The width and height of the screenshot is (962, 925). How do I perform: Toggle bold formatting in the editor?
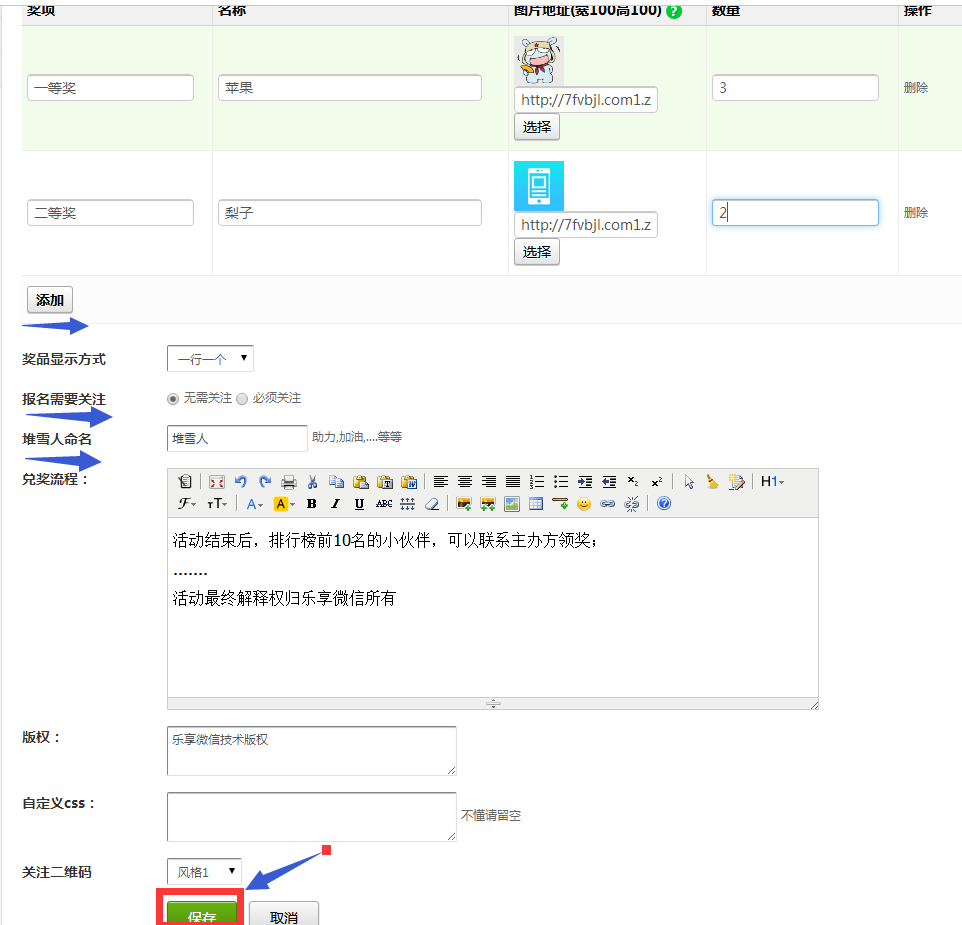click(311, 504)
